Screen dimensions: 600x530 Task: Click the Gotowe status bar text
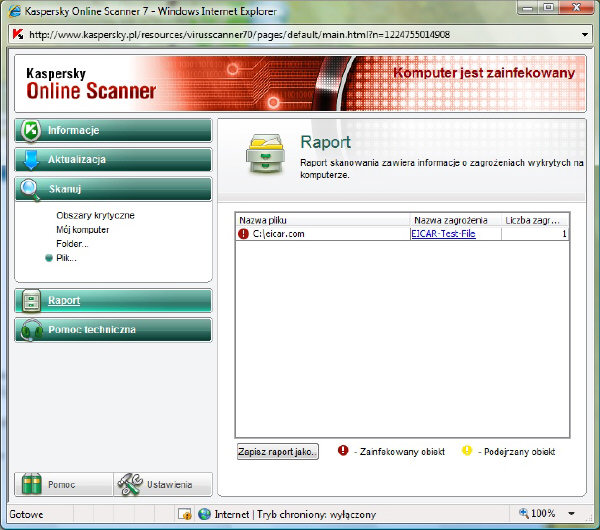pos(26,514)
